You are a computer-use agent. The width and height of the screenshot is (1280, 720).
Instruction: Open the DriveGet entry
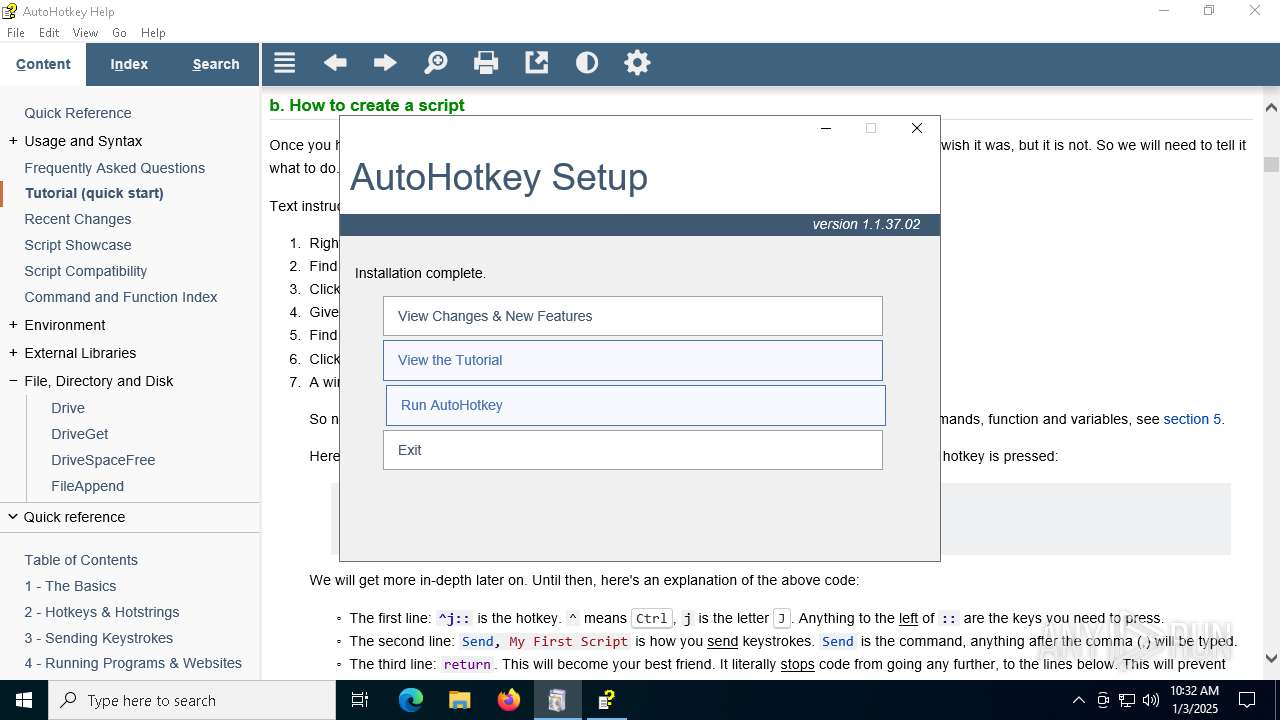click(x=80, y=434)
